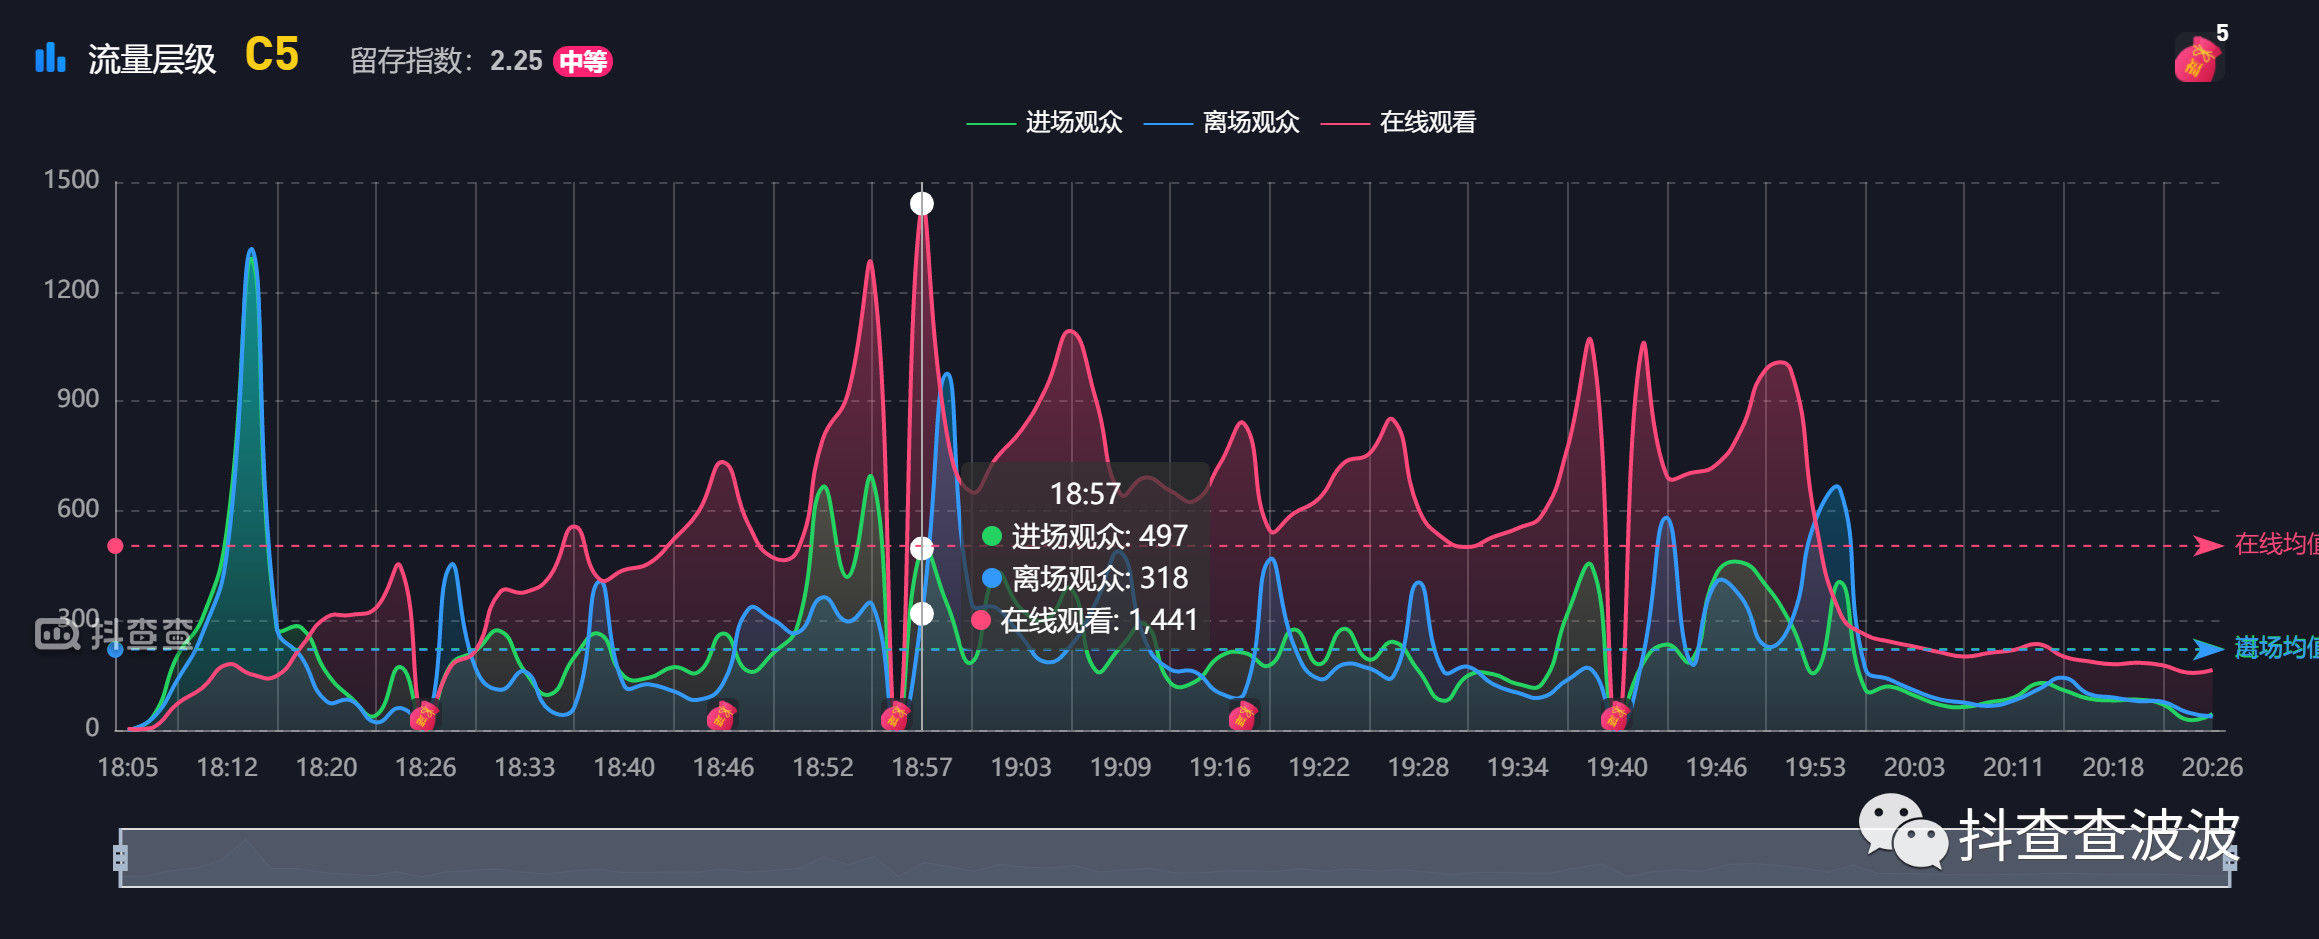Click the lucky bag marker near 18:46
Viewport: 2319px width, 939px height.
pyautogui.click(x=721, y=715)
